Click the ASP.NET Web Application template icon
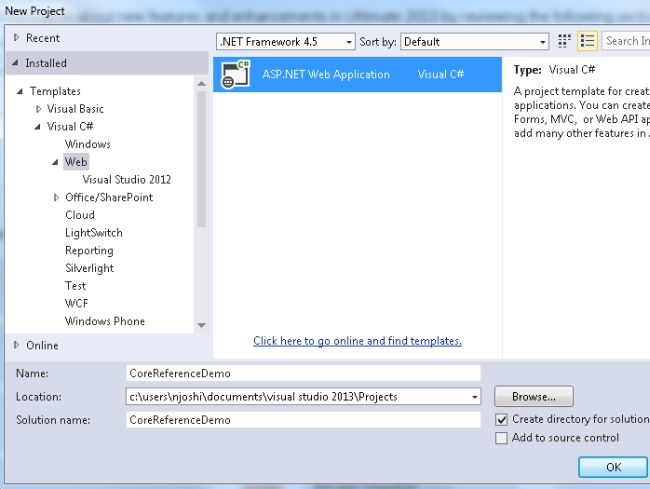This screenshot has width=650, height=489. point(235,74)
